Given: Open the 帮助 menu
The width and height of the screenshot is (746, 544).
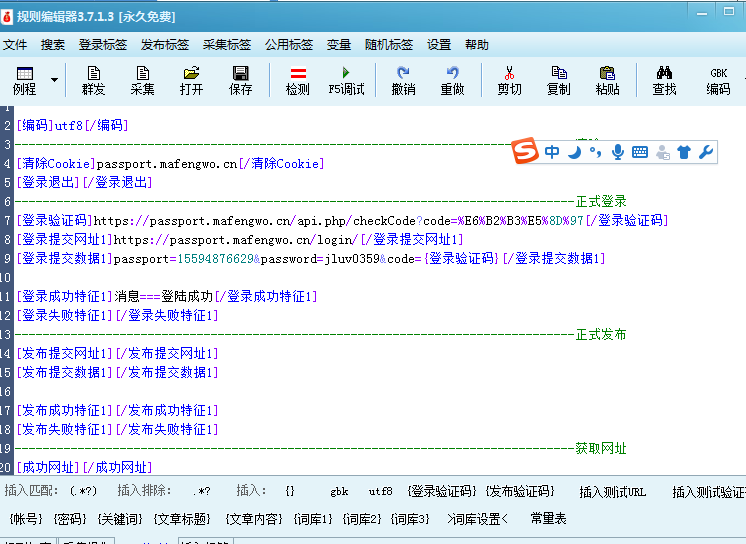Looking at the screenshot, I should coord(477,45).
